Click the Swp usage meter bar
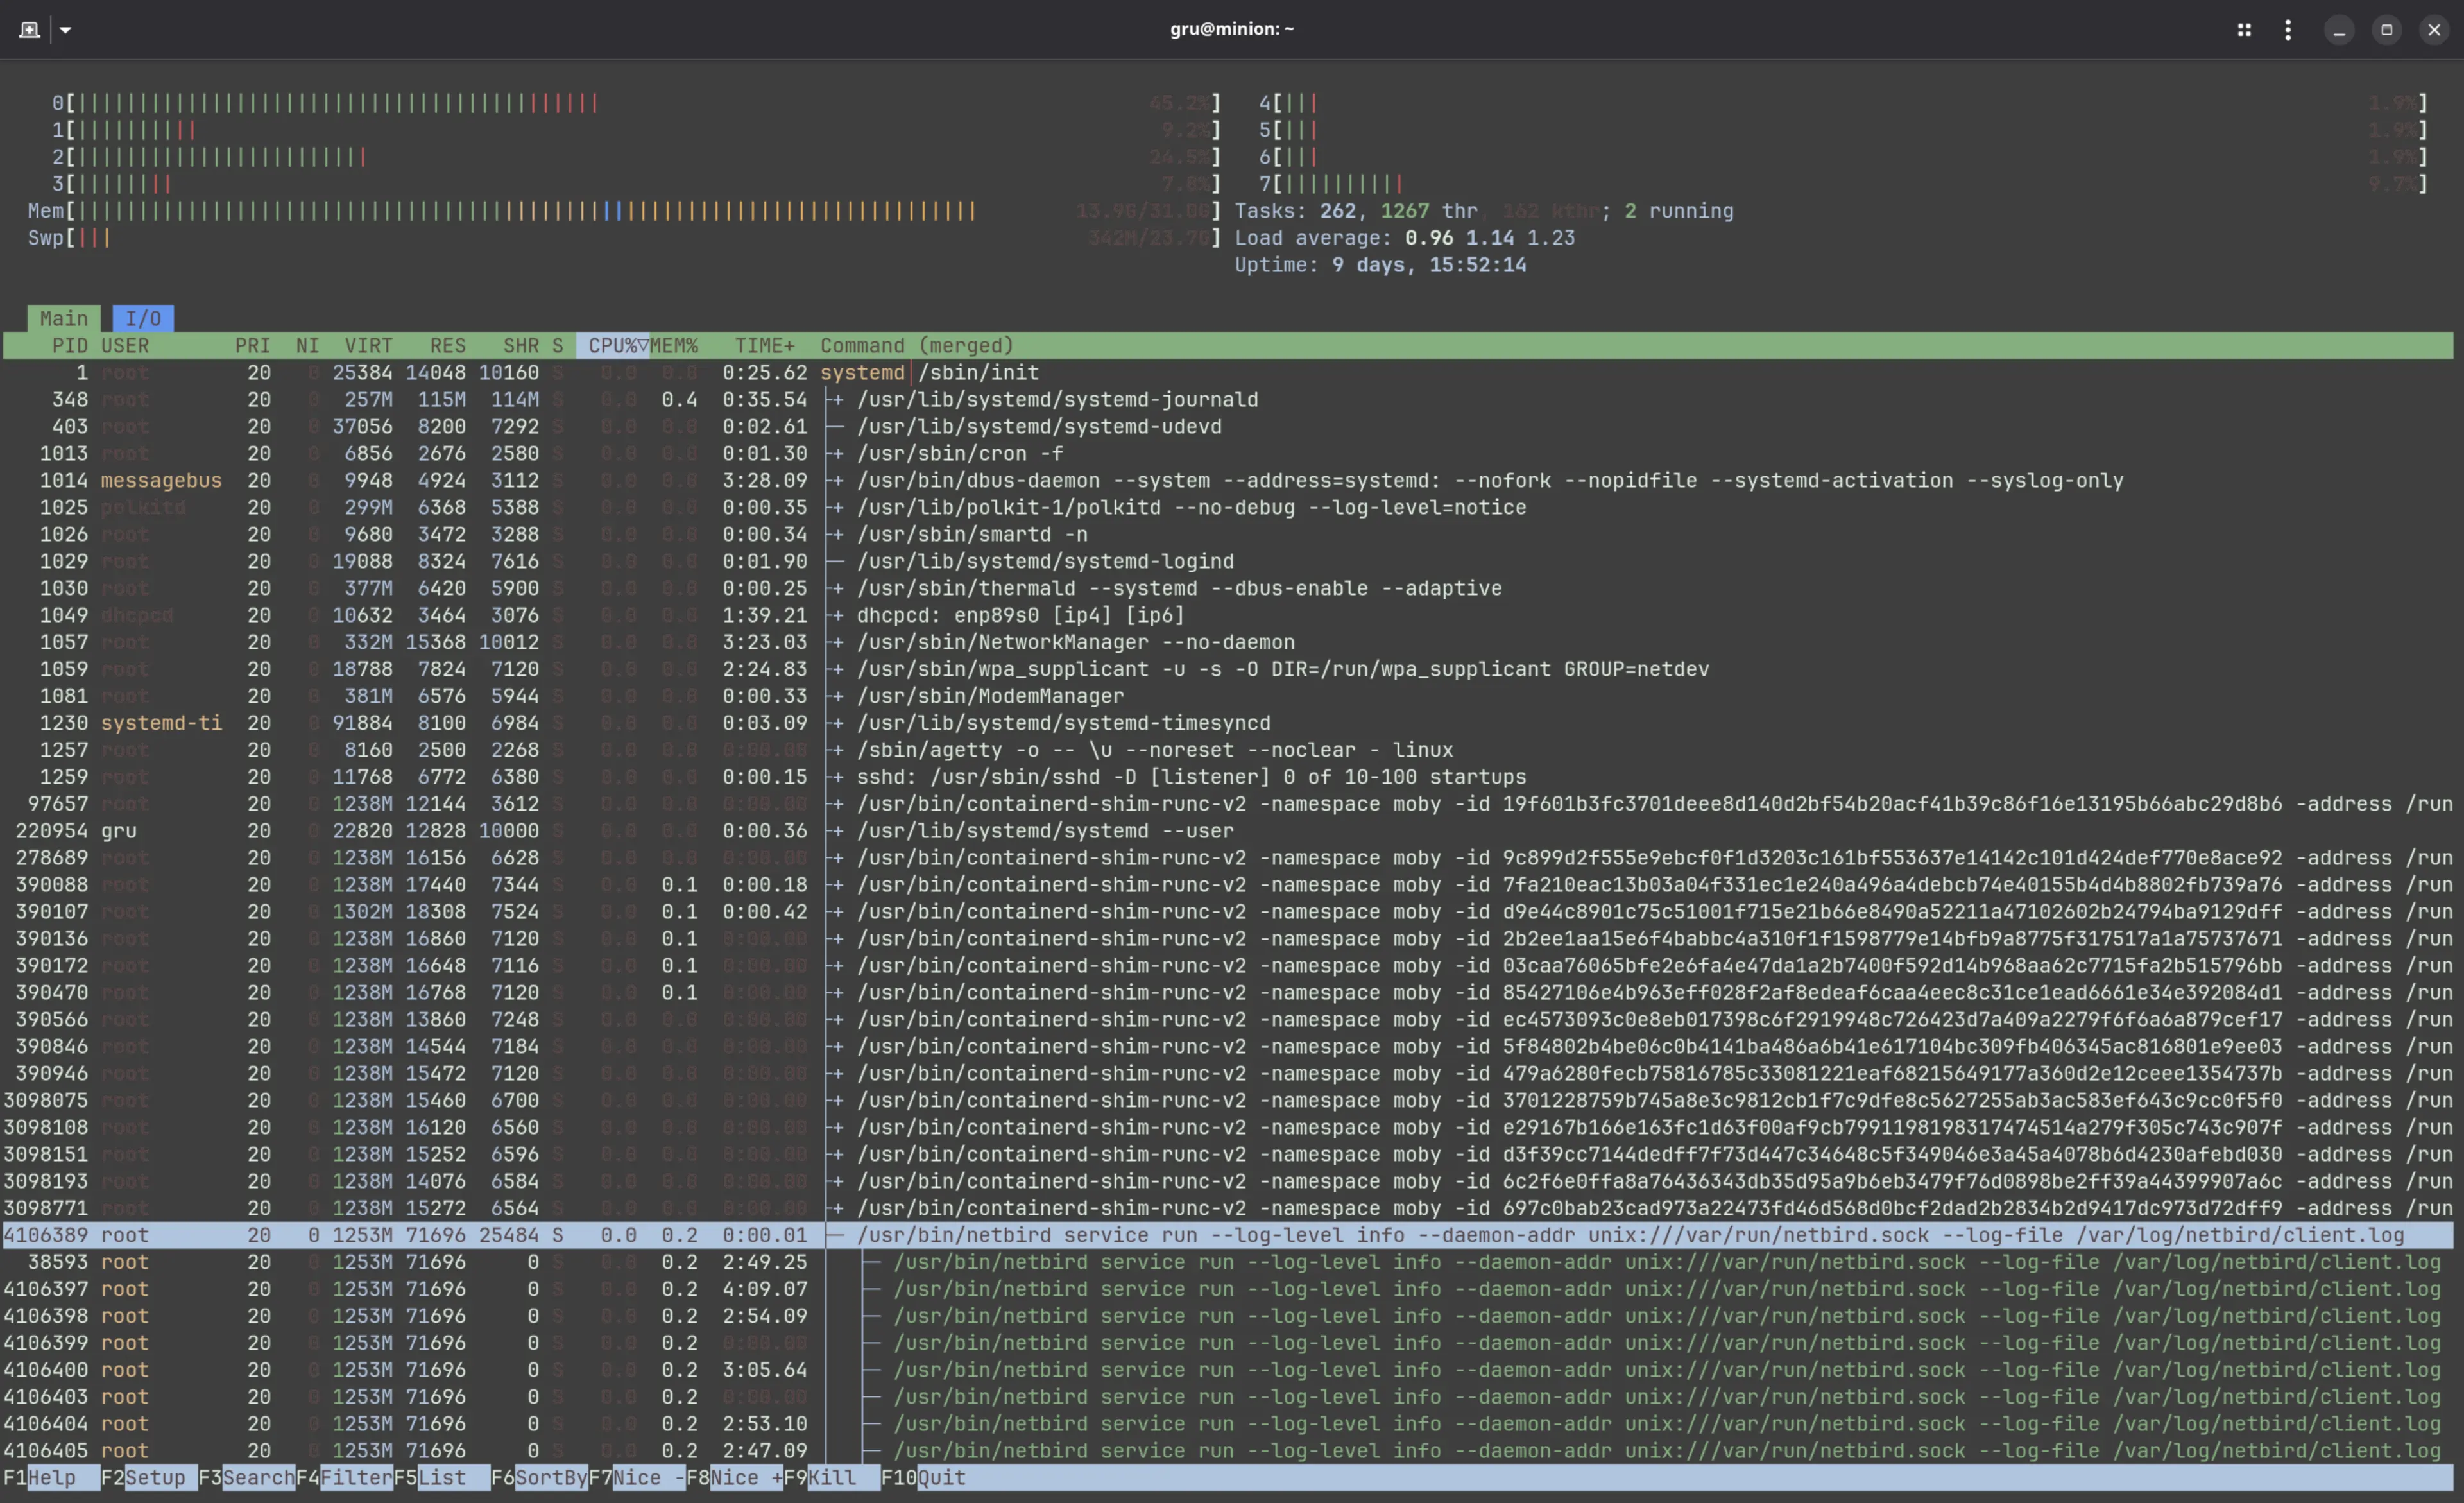2464x1503 pixels. click(625, 238)
